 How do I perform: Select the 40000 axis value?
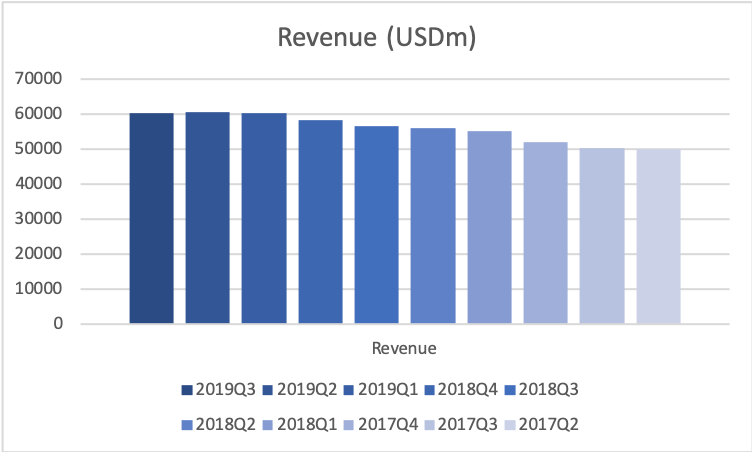(x=38, y=184)
